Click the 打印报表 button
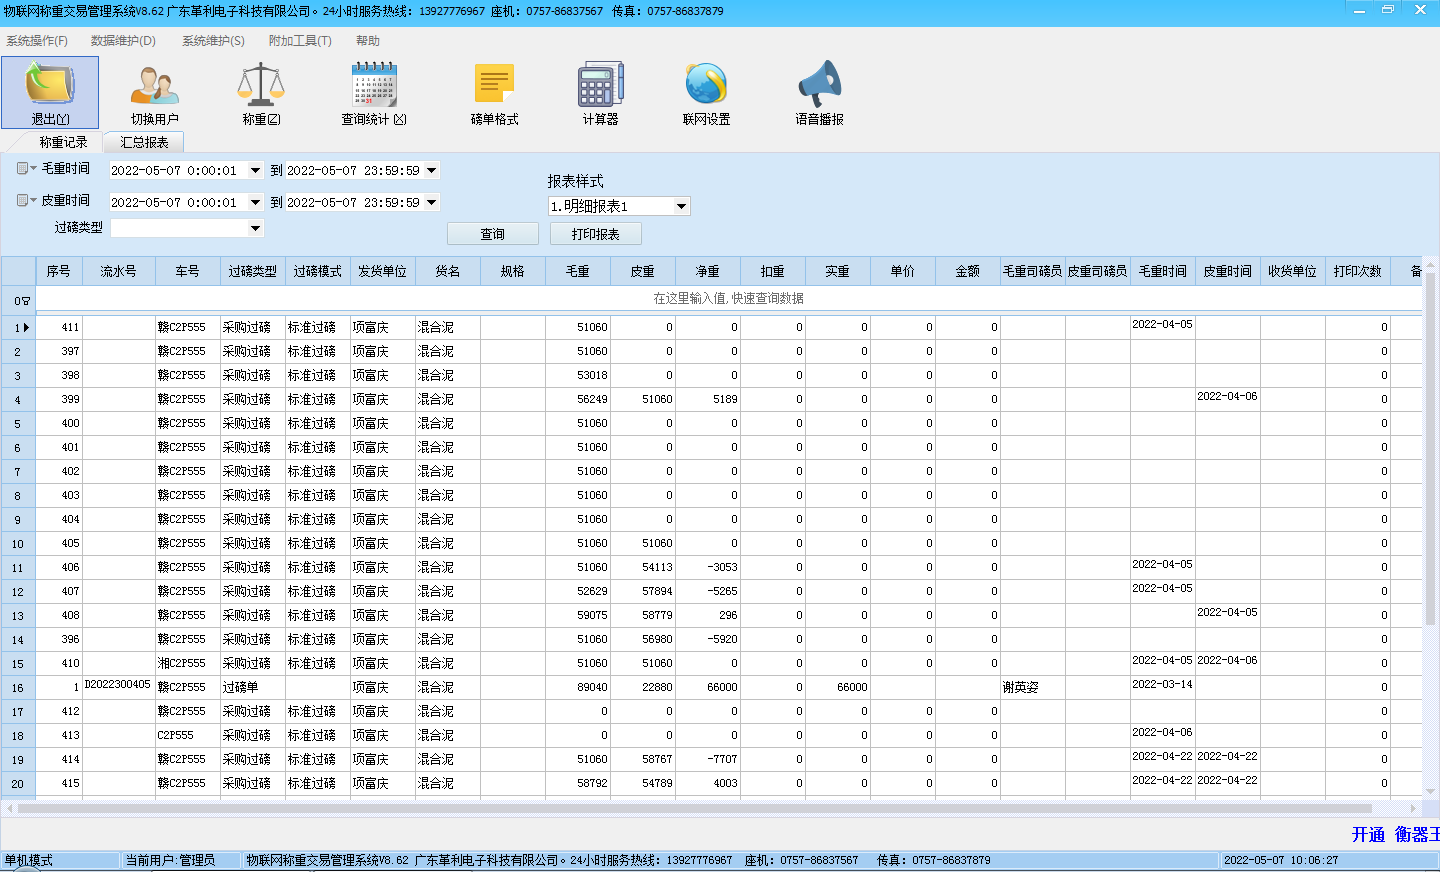 point(595,234)
